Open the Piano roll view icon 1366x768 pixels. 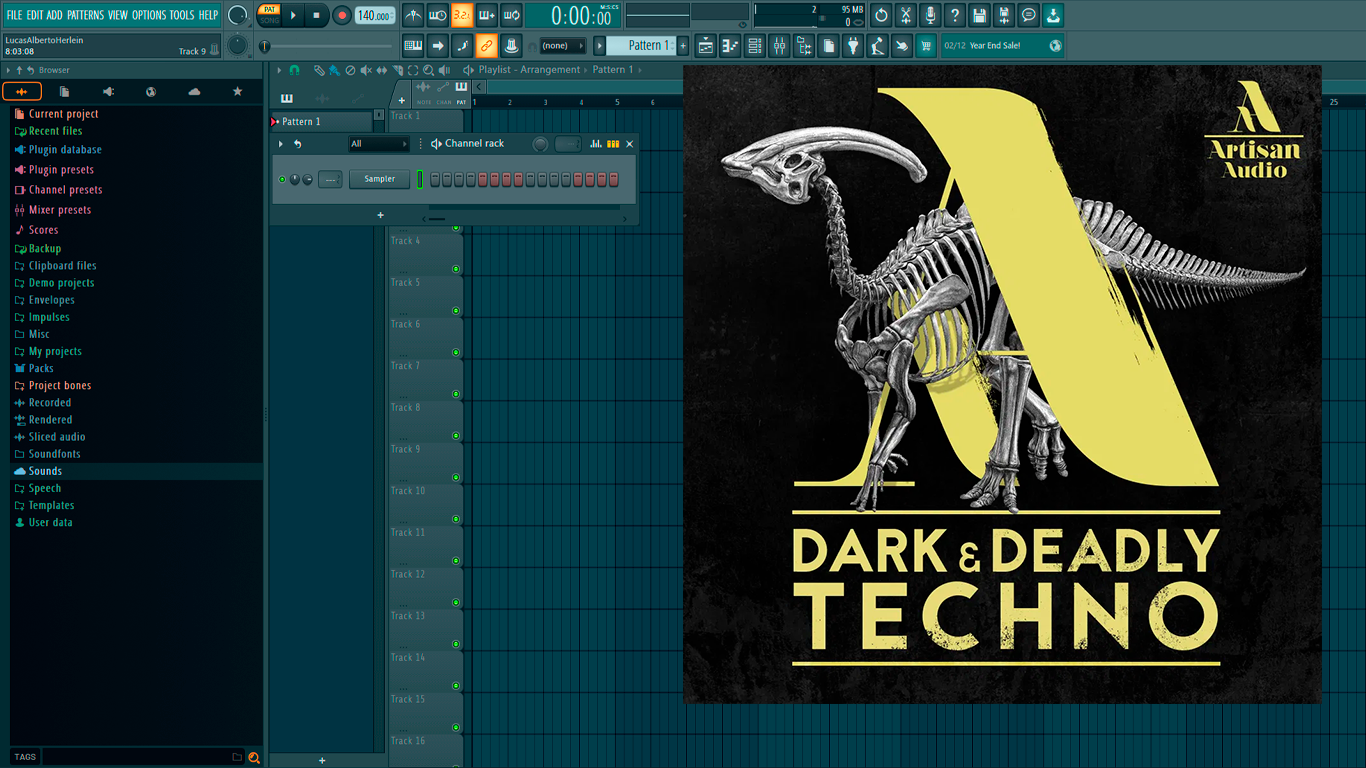730,46
